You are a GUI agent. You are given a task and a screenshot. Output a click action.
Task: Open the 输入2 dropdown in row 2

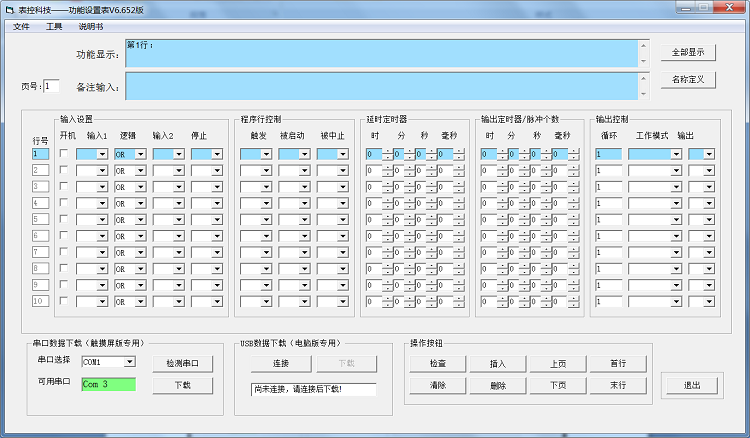[168, 171]
